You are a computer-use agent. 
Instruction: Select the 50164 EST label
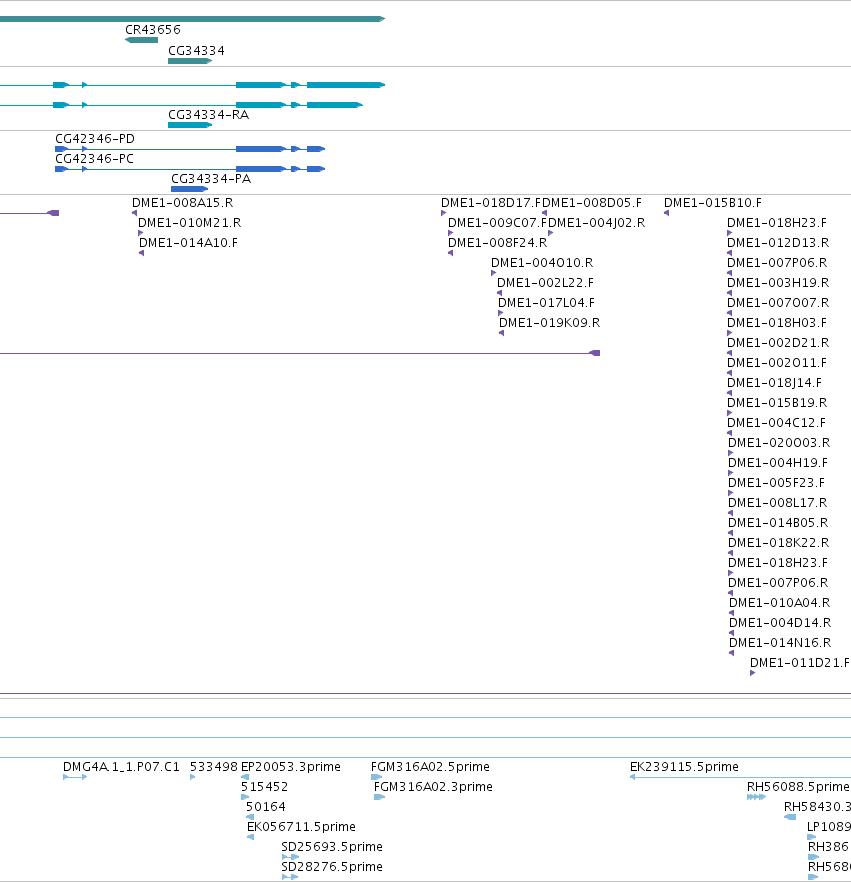(x=265, y=807)
